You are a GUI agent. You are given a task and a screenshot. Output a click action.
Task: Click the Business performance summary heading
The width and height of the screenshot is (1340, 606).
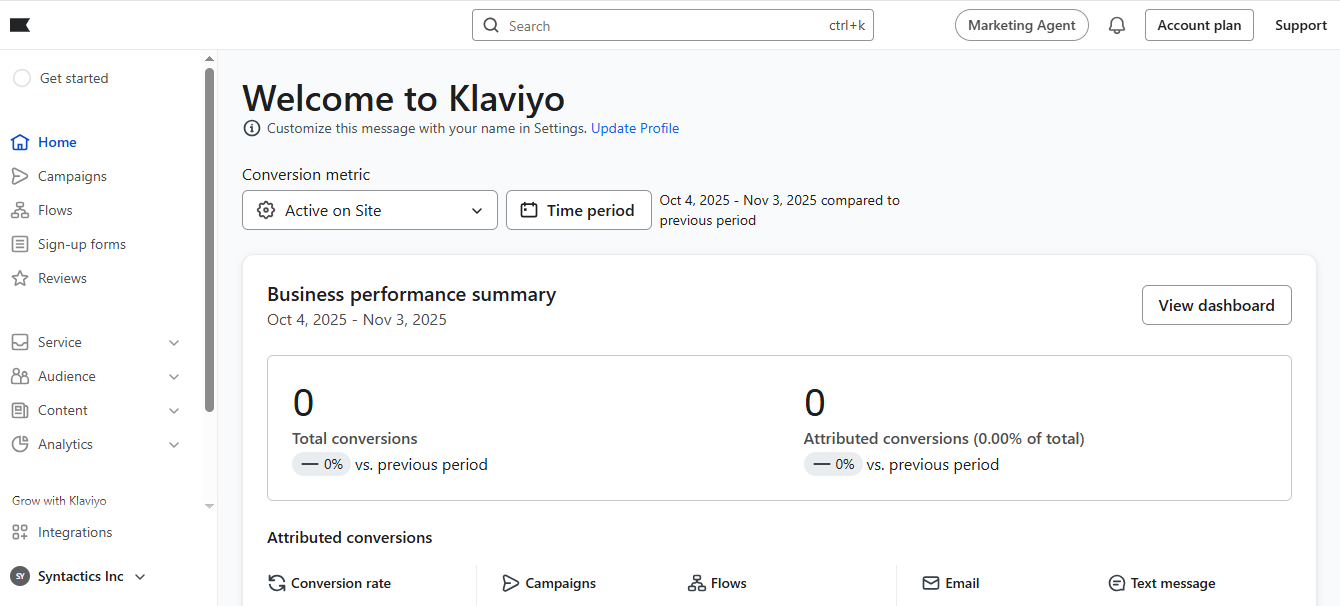click(411, 294)
